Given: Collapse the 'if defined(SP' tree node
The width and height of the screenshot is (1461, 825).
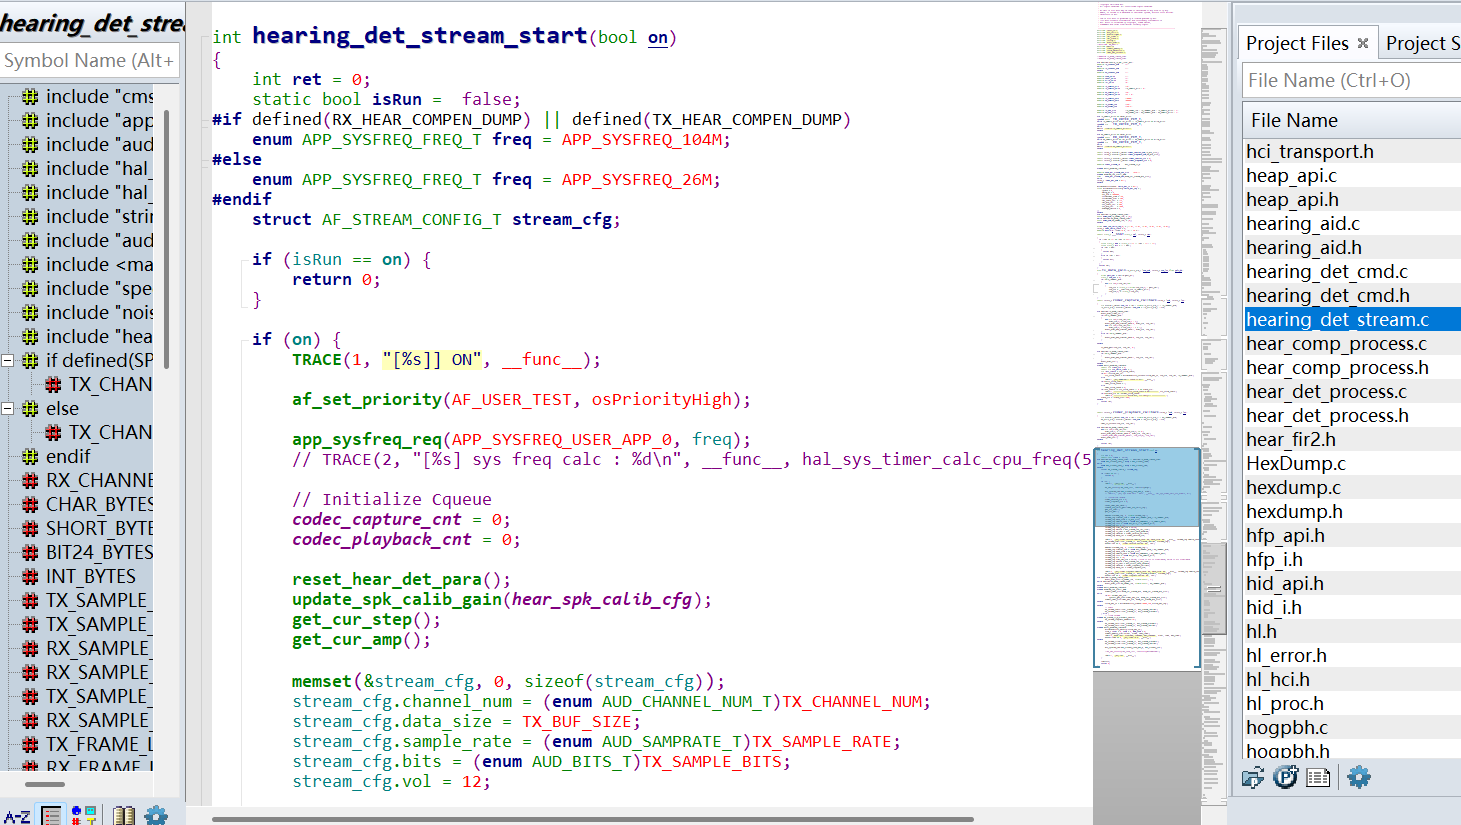Looking at the screenshot, I should point(7,360).
